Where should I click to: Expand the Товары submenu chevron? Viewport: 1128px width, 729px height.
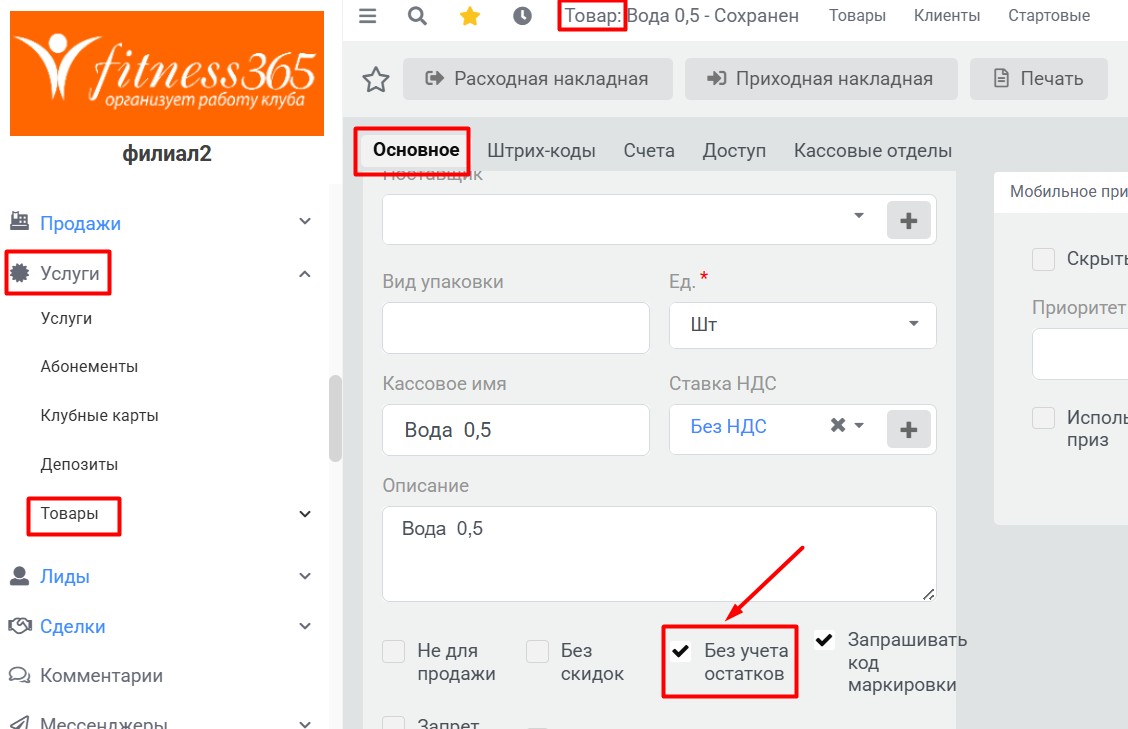tap(305, 514)
